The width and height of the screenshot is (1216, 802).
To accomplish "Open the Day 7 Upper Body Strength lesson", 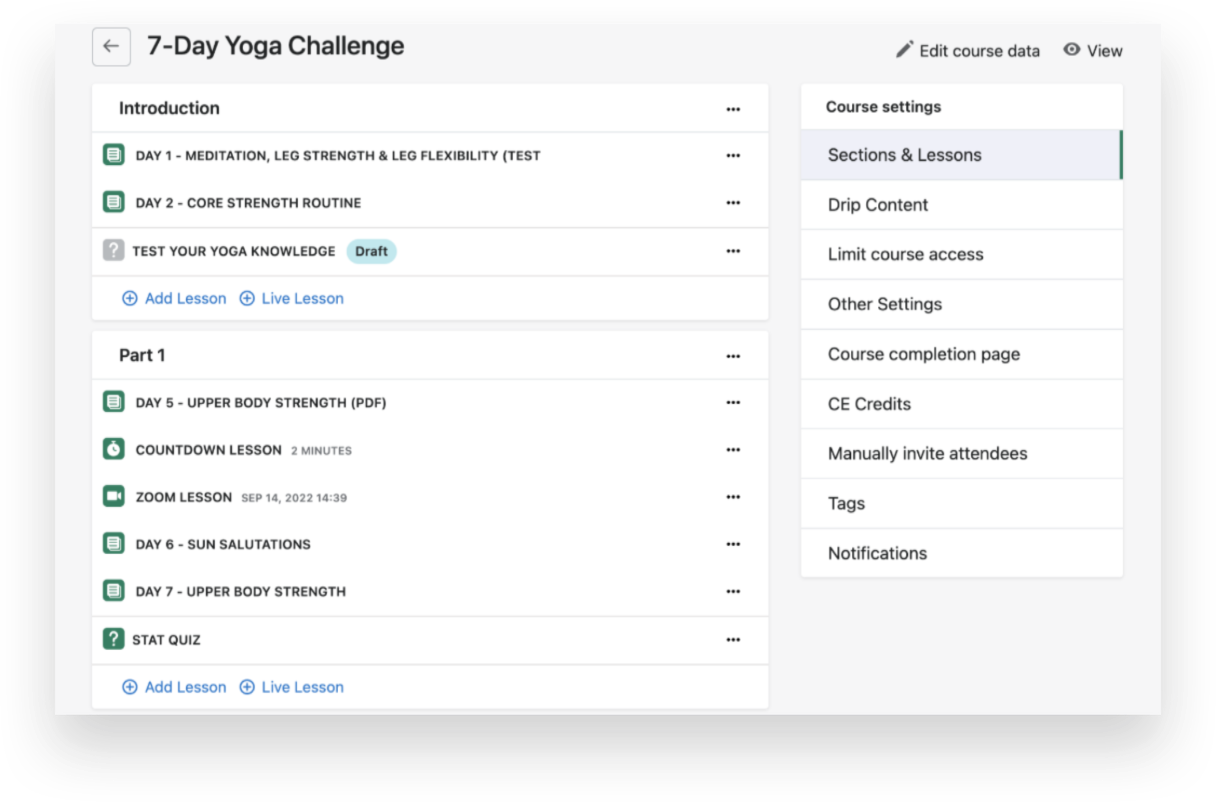I will tap(240, 591).
